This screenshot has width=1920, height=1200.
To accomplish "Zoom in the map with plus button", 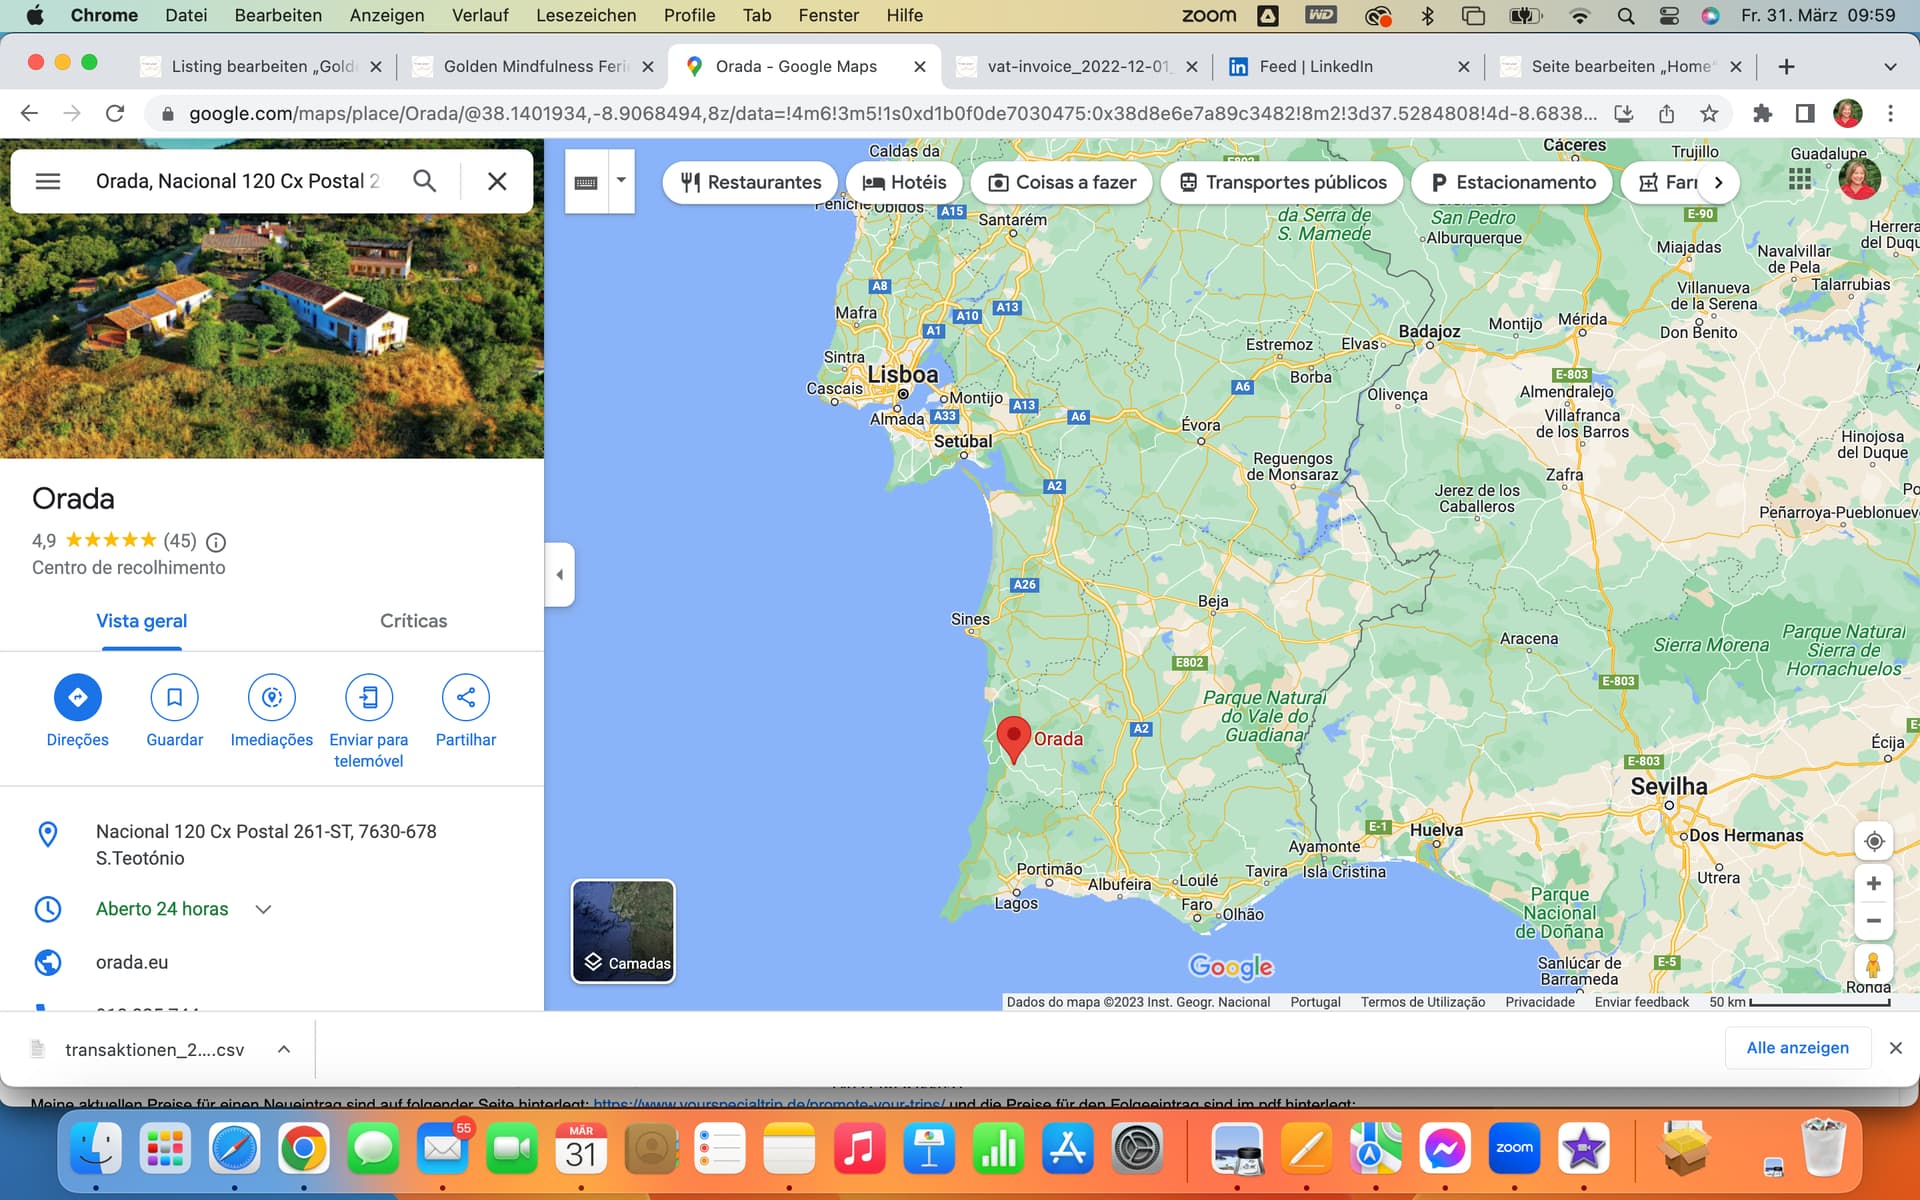I will 1874,884.
